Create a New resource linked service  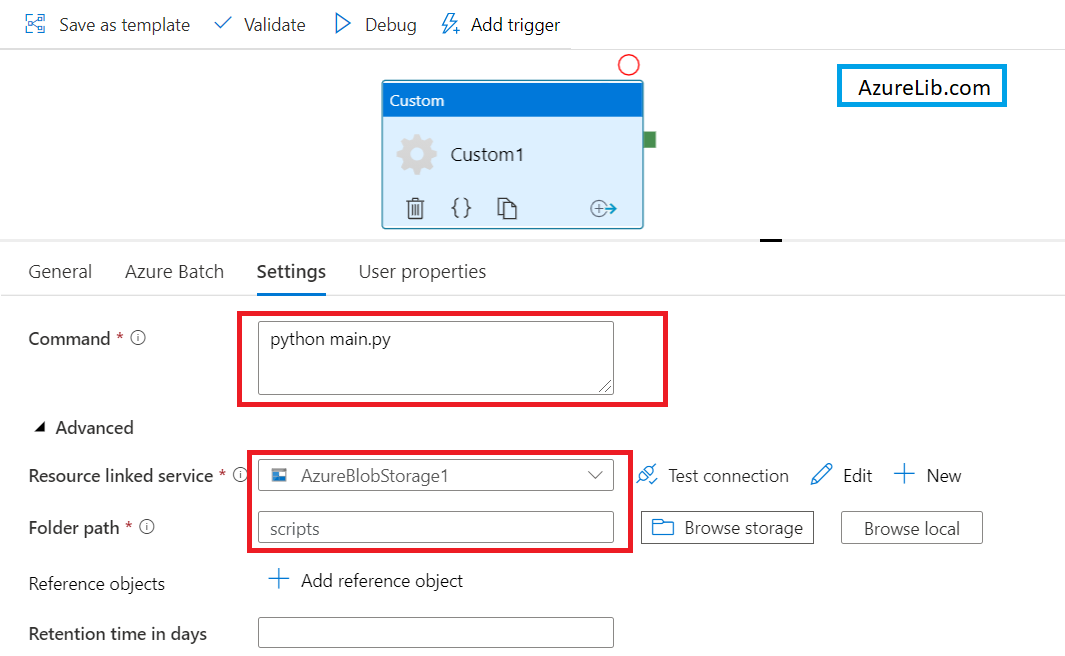pos(927,475)
